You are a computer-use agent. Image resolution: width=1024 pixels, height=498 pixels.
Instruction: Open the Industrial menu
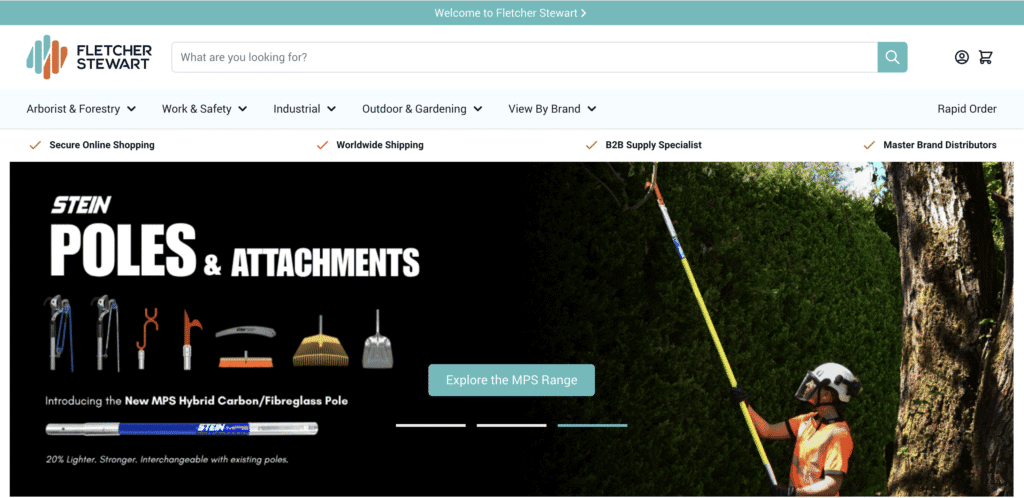pos(304,109)
